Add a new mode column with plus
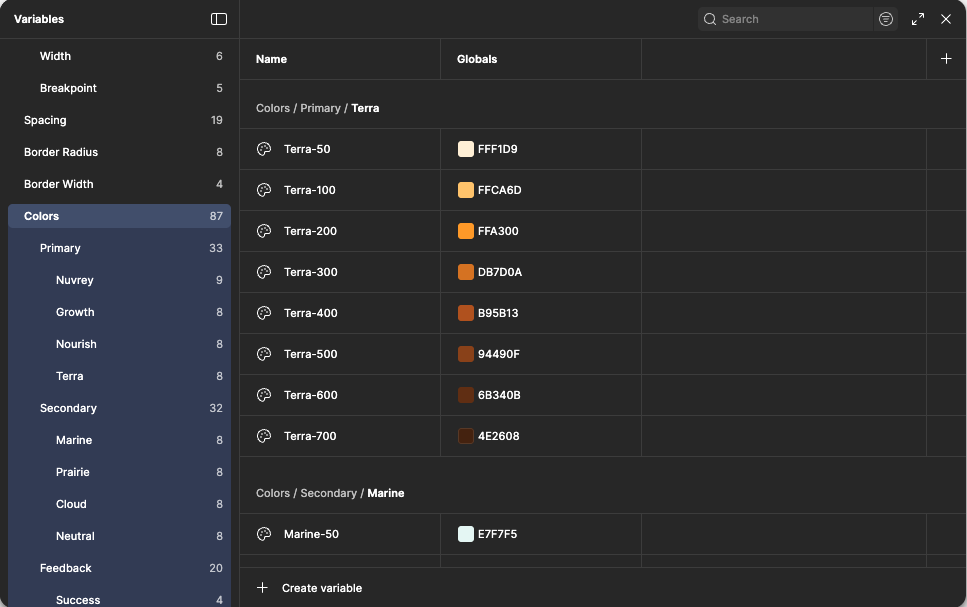 946,59
